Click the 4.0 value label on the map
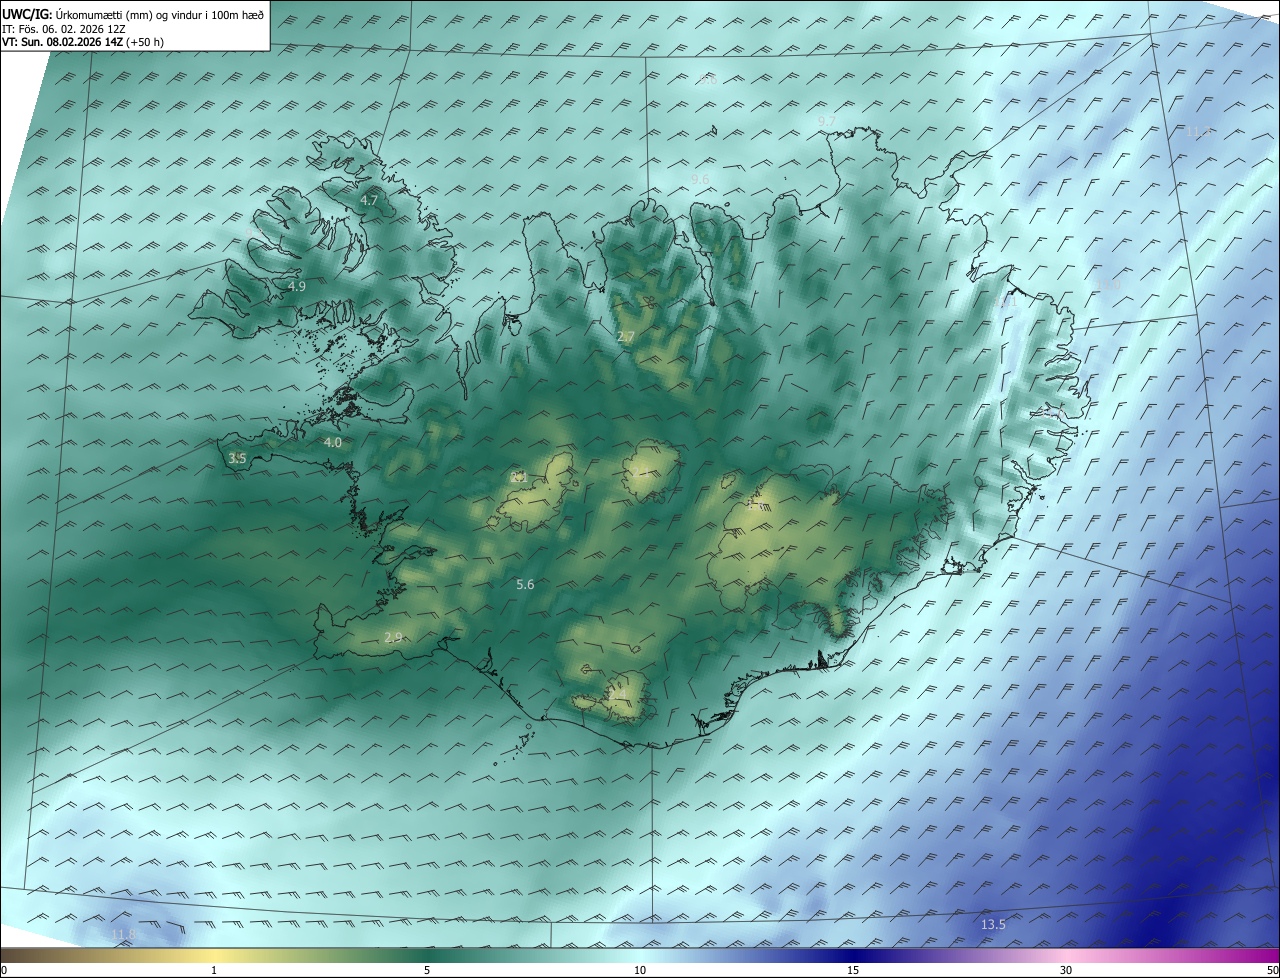 tap(333, 442)
